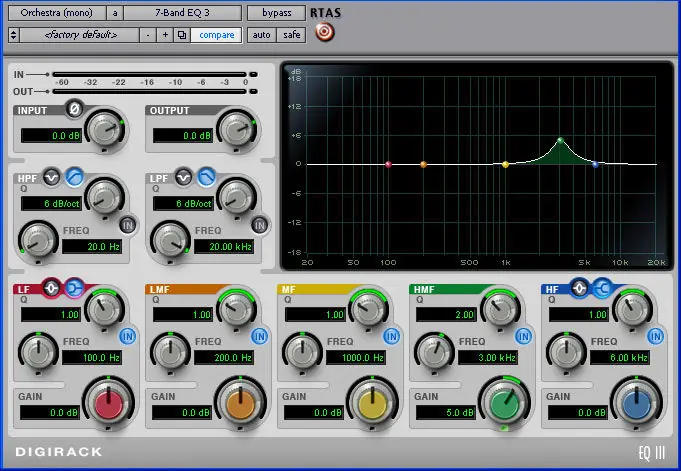Click the INPUT gain knob
Image resolution: width=681 pixels, height=471 pixels.
[106, 129]
